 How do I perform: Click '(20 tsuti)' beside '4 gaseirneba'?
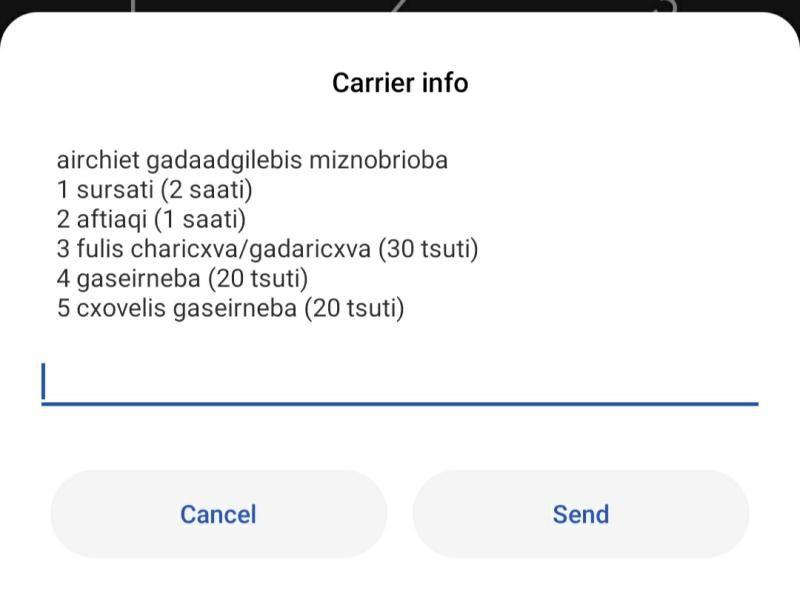pyautogui.click(x=258, y=279)
